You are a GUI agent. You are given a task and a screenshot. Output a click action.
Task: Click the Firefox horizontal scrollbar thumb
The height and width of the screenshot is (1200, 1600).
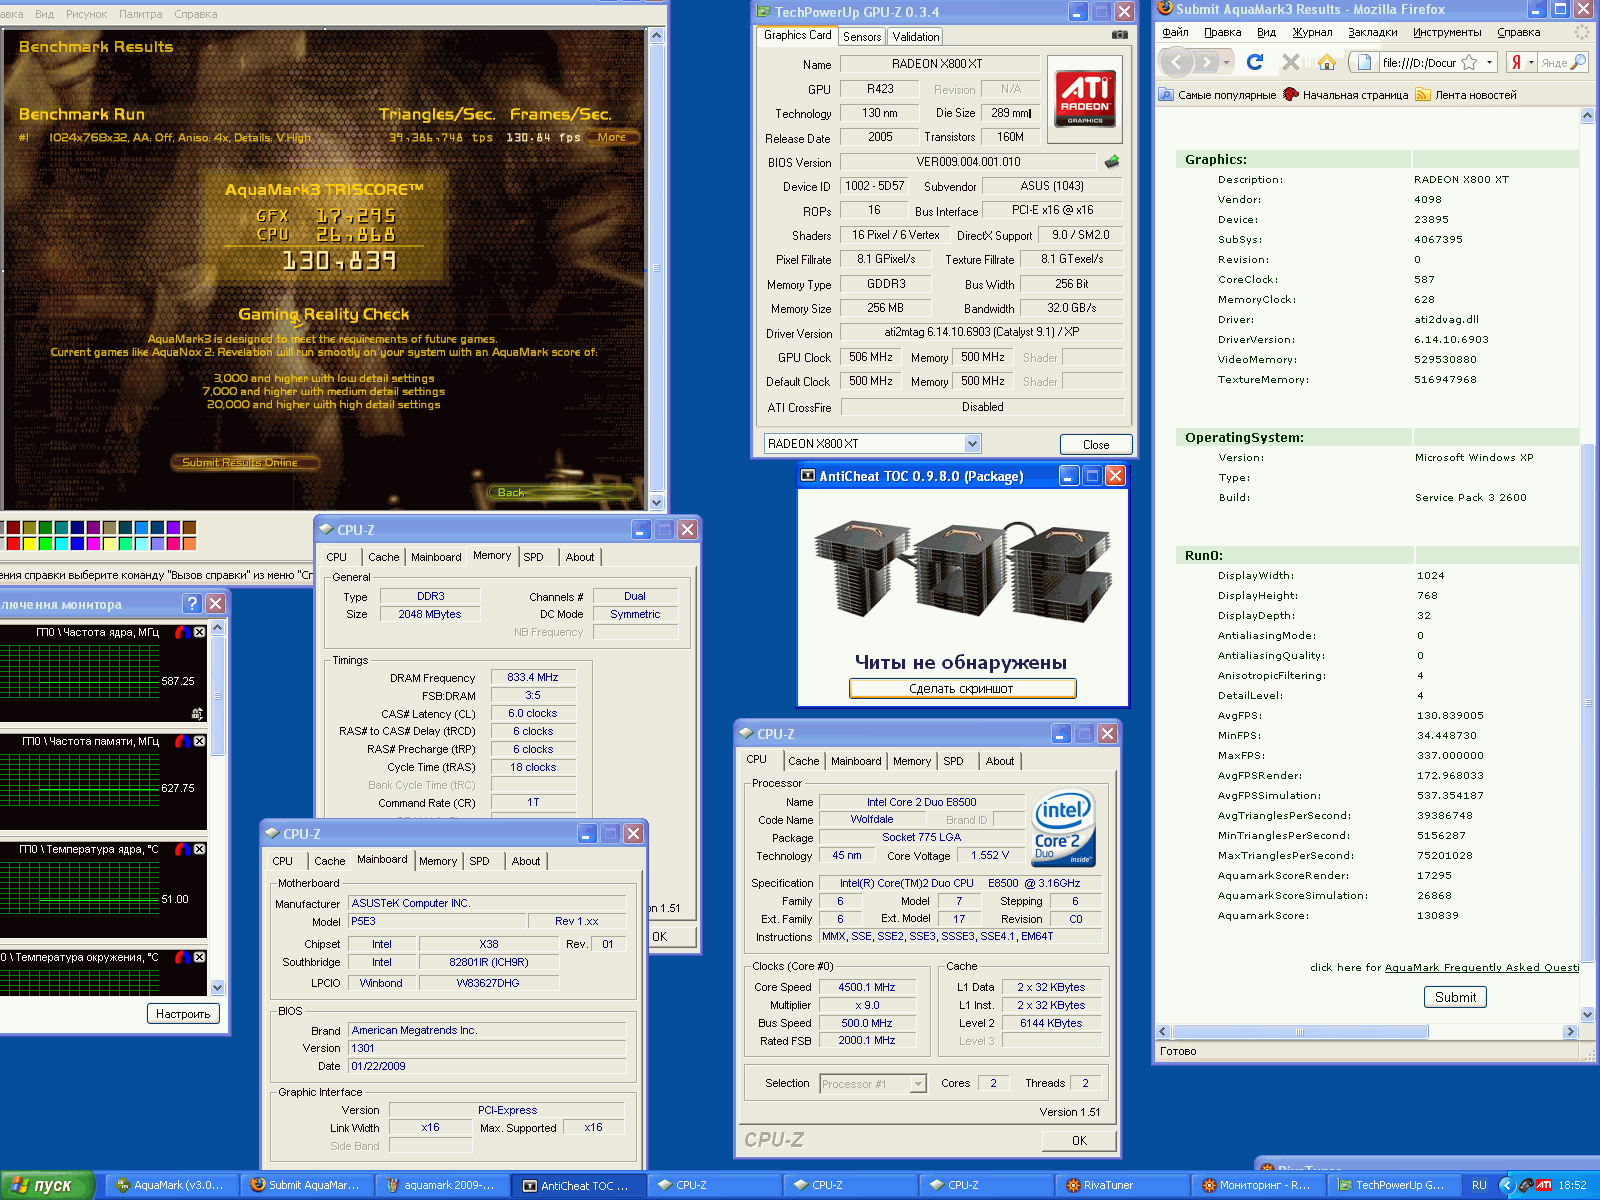coord(1300,1032)
